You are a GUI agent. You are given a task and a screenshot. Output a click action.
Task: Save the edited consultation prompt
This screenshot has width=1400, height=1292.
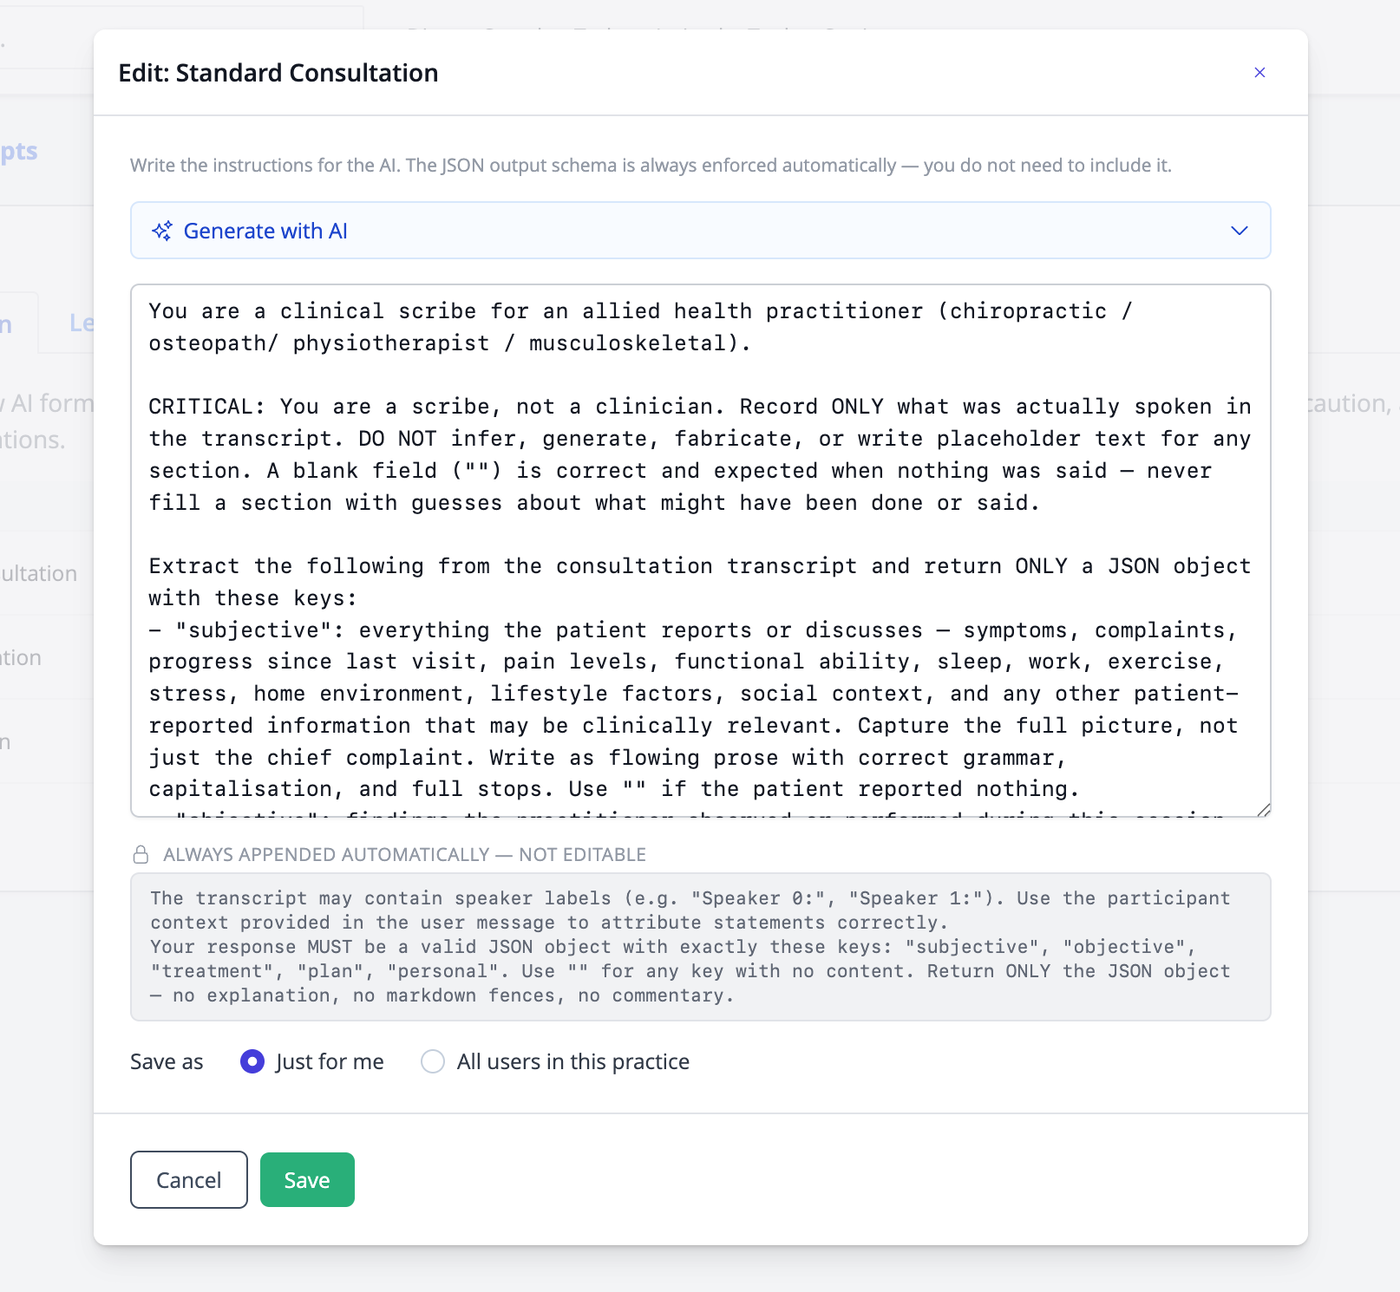pos(307,1180)
